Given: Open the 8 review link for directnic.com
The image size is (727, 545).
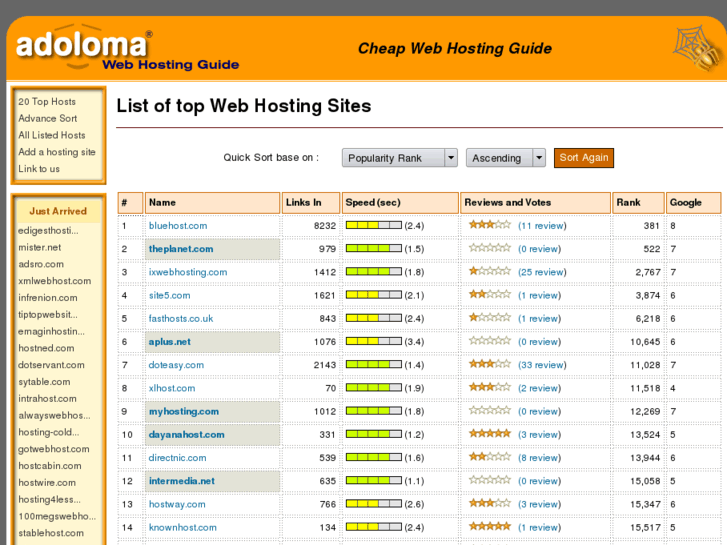Looking at the screenshot, I should pyautogui.click(x=539, y=458).
